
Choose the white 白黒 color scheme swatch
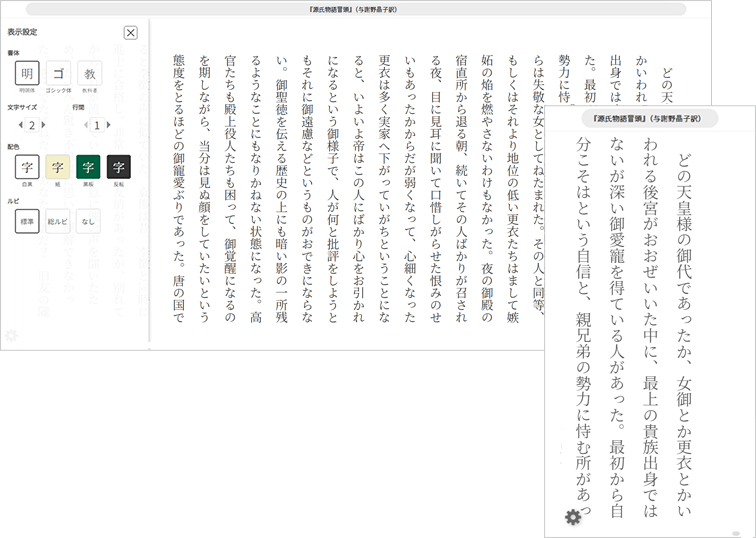point(27,167)
